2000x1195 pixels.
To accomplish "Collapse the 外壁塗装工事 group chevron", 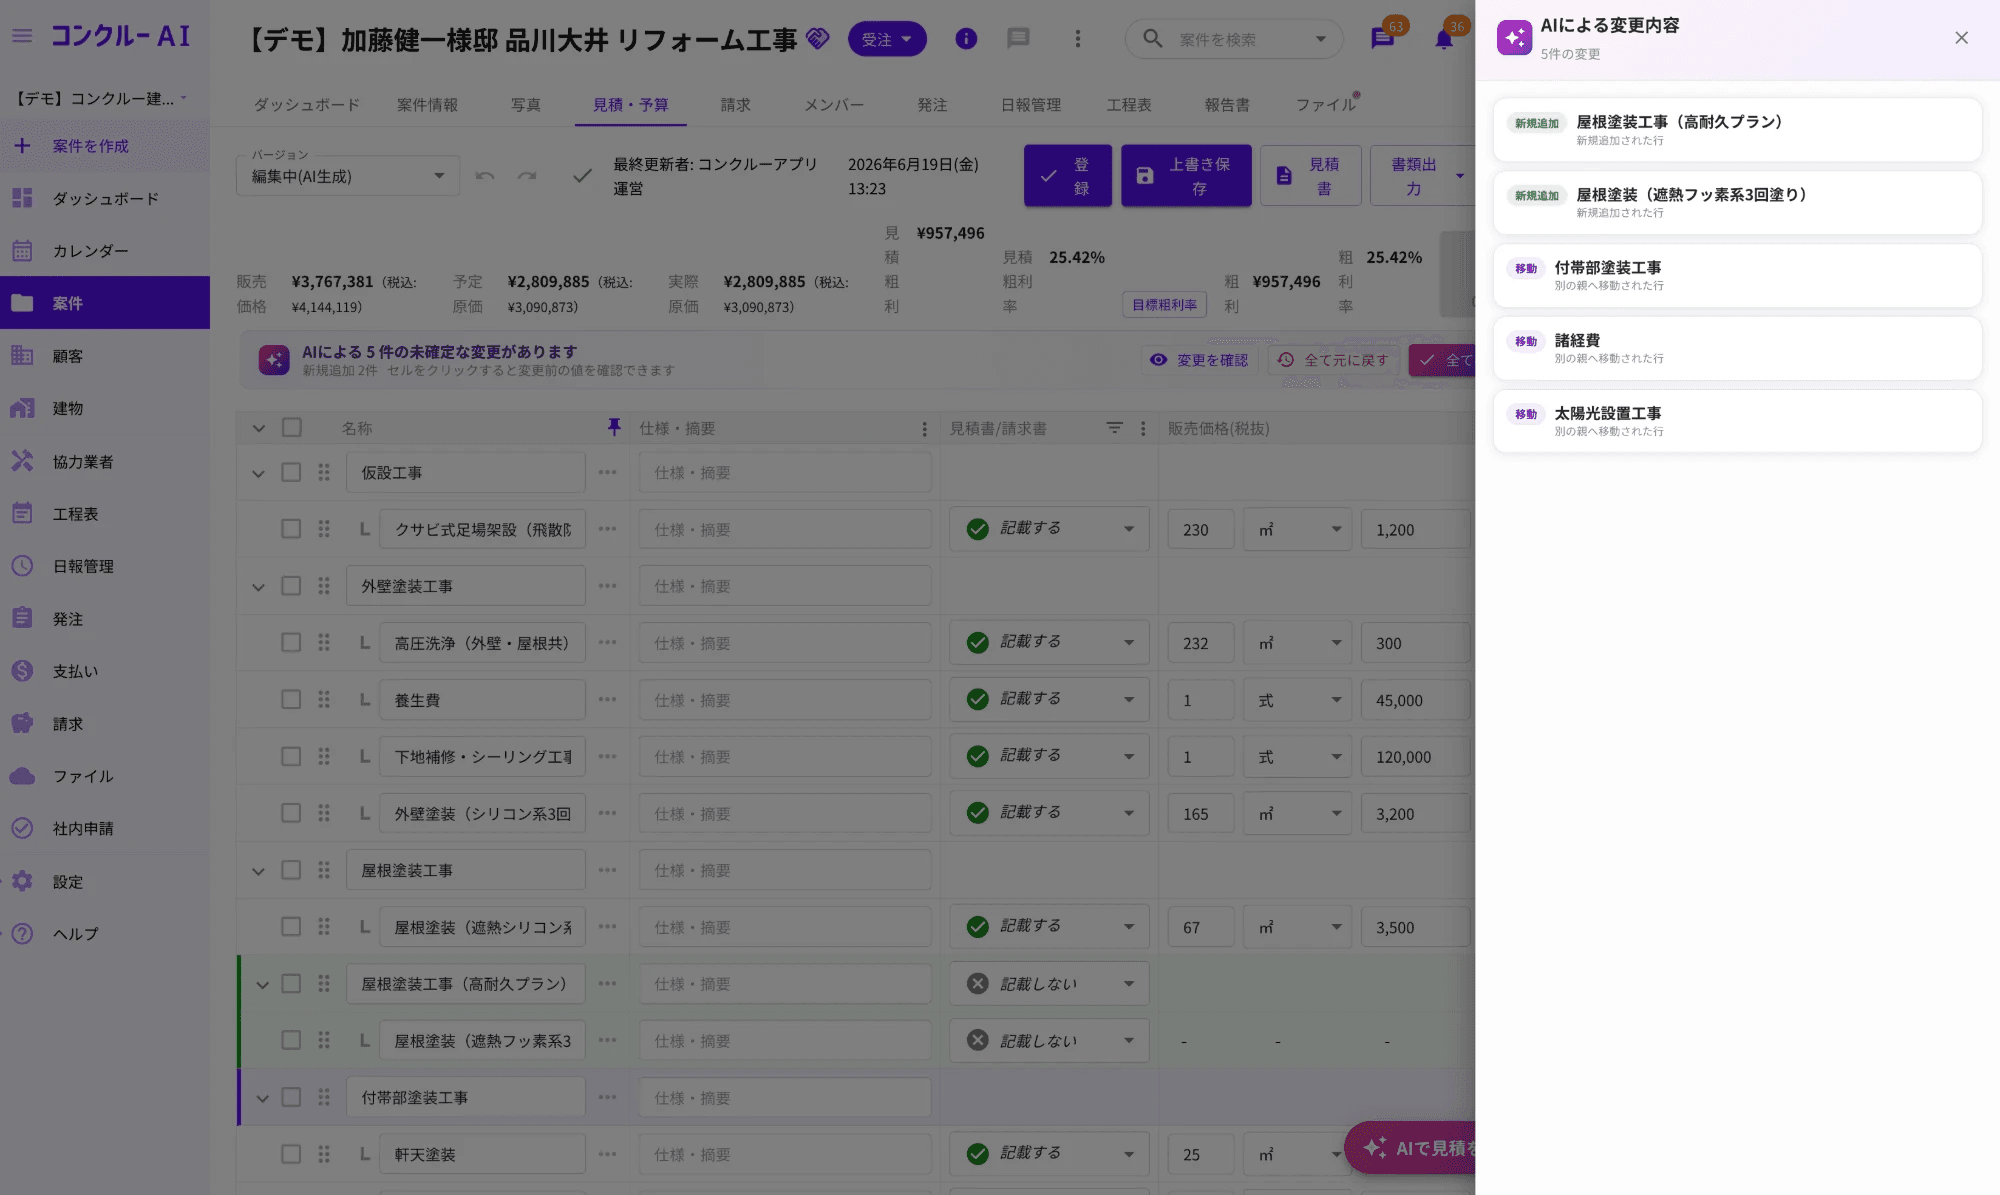I will pyautogui.click(x=258, y=587).
